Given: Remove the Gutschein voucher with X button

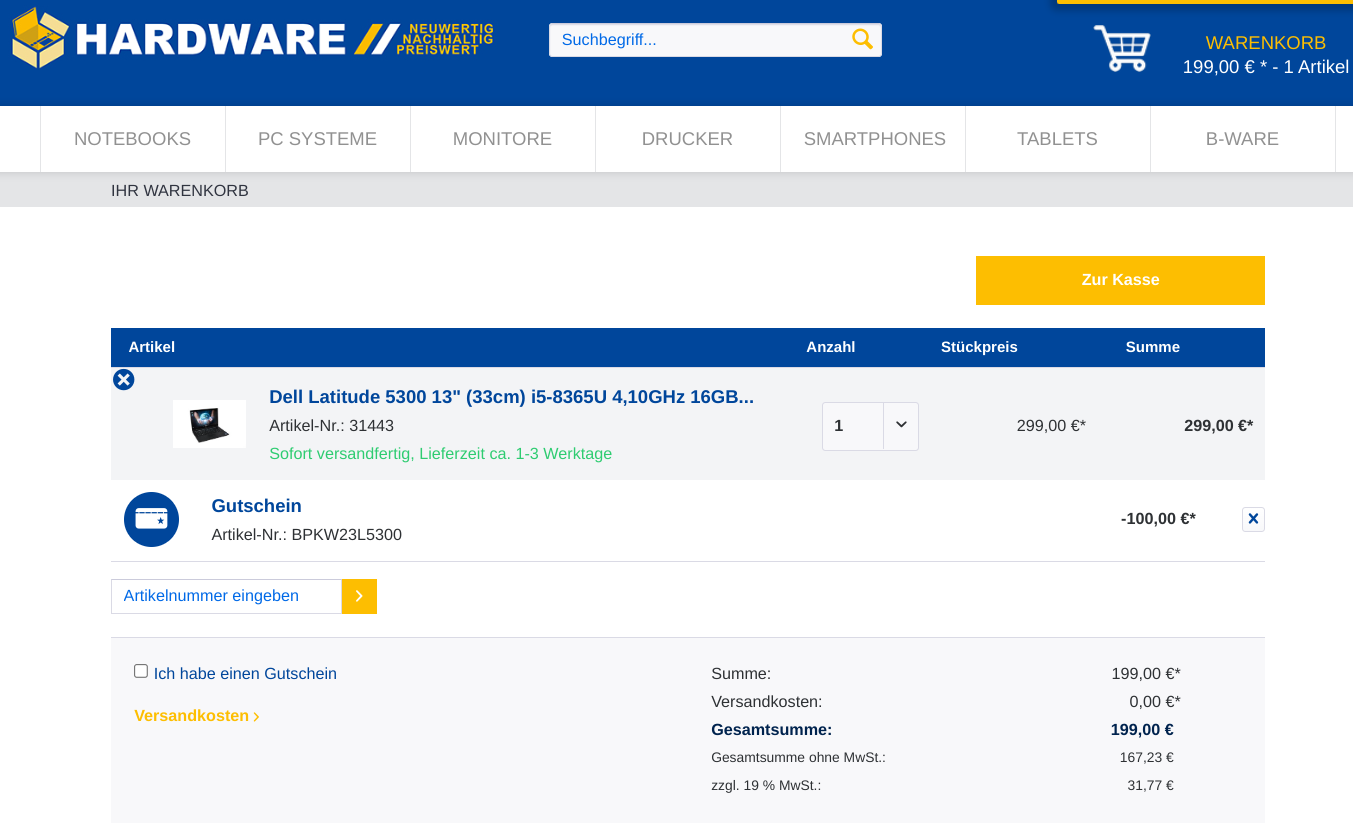Looking at the screenshot, I should pyautogui.click(x=1253, y=519).
